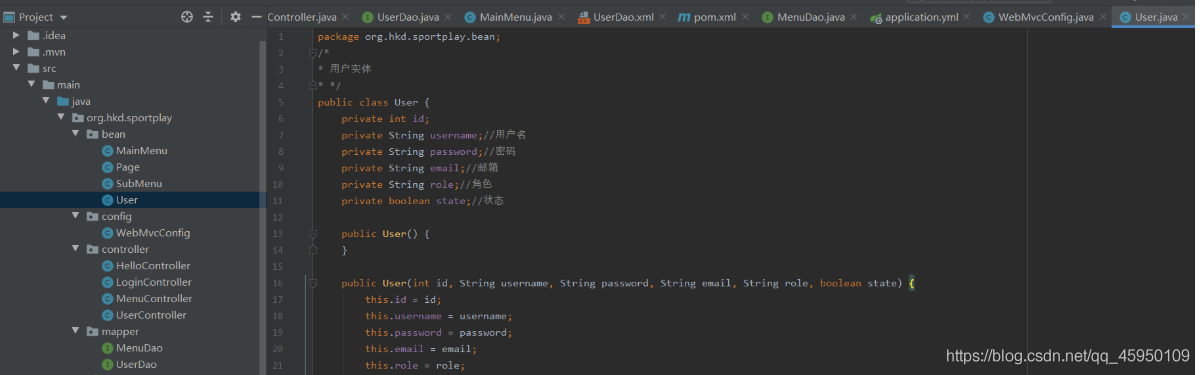Collapse the src folder arrow
The width and height of the screenshot is (1200, 375).
pos(17,68)
